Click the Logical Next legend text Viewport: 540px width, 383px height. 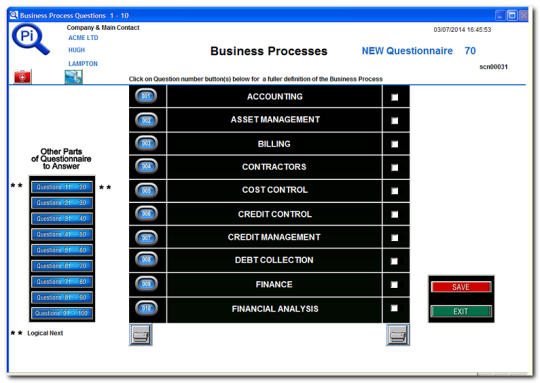45,333
